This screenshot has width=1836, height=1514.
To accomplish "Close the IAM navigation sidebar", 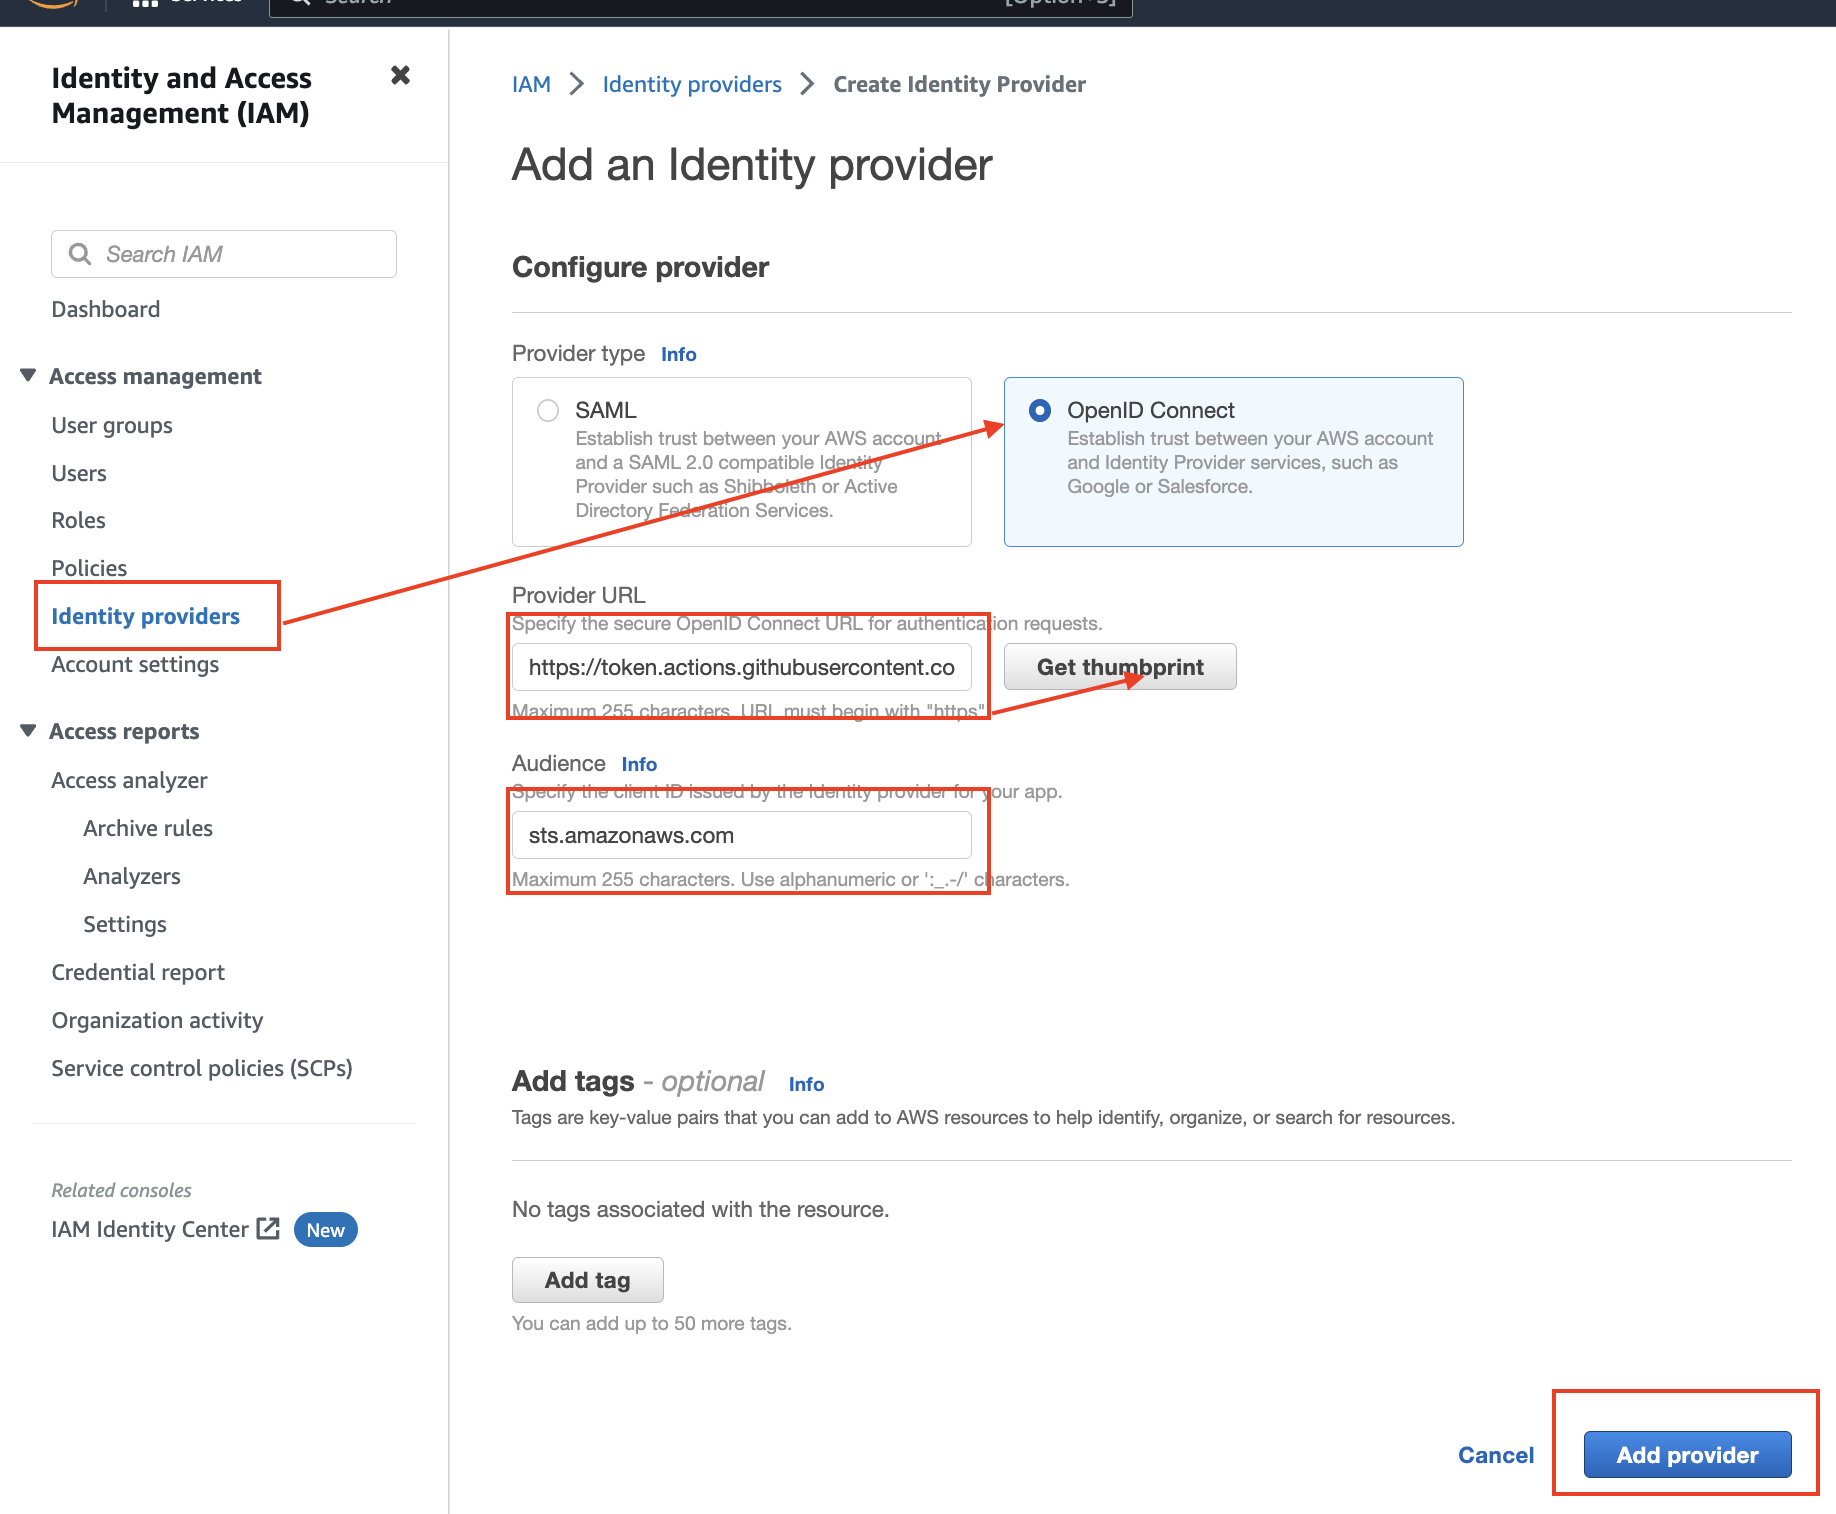I will (x=400, y=75).
